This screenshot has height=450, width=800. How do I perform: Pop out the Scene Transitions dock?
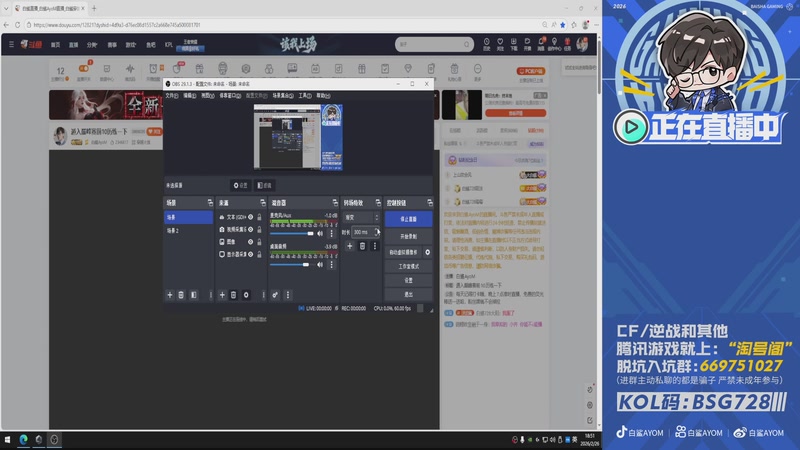(x=378, y=203)
